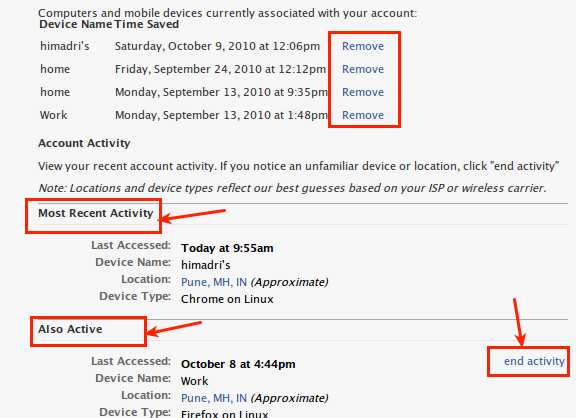The height and width of the screenshot is (418, 576).
Task: Click the October 8 at 4:44pm timestamp
Action: coord(238,364)
